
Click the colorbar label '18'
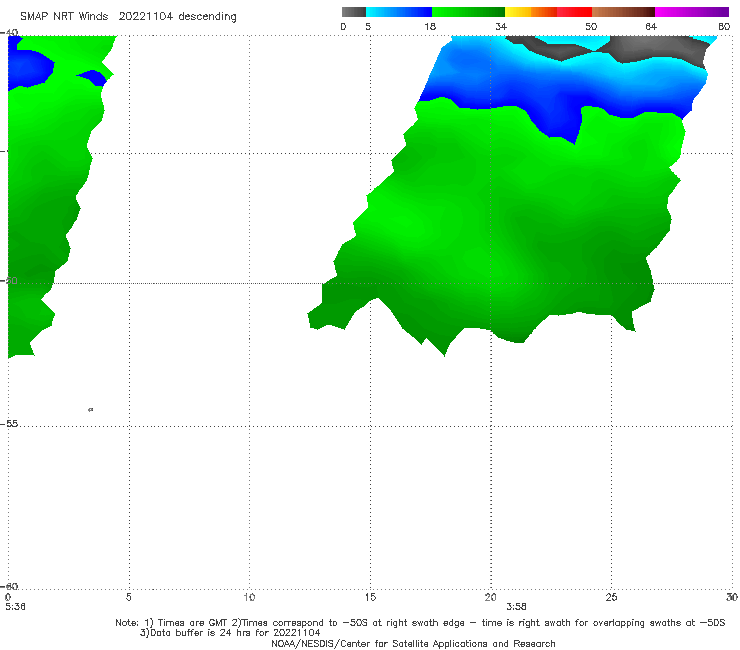tap(430, 26)
